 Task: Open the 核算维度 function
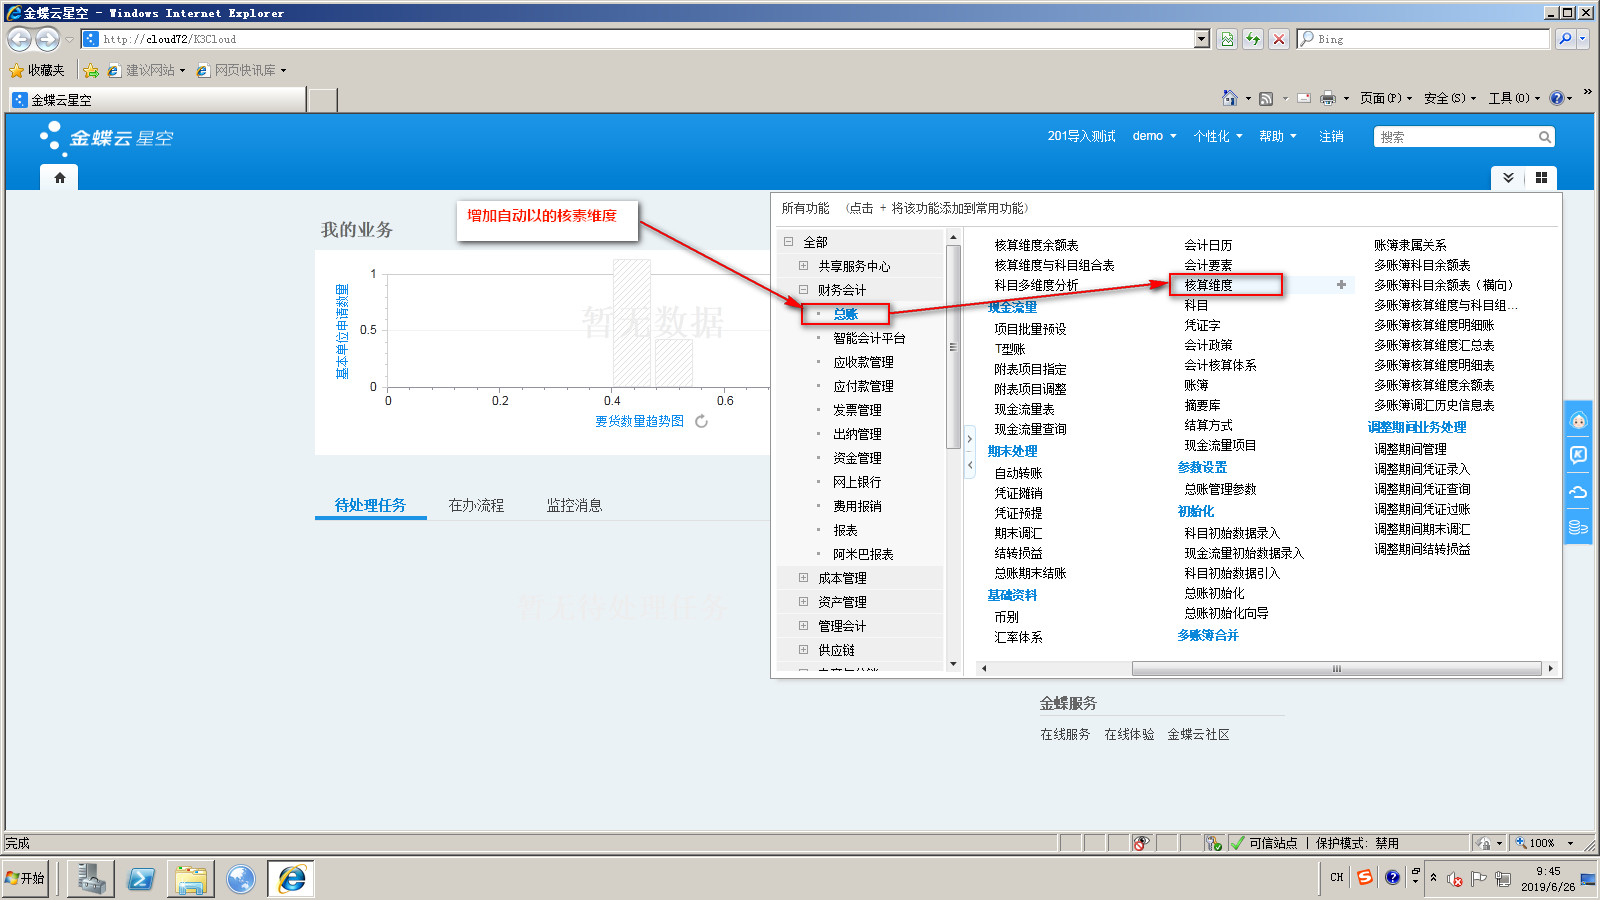[x=1208, y=285]
